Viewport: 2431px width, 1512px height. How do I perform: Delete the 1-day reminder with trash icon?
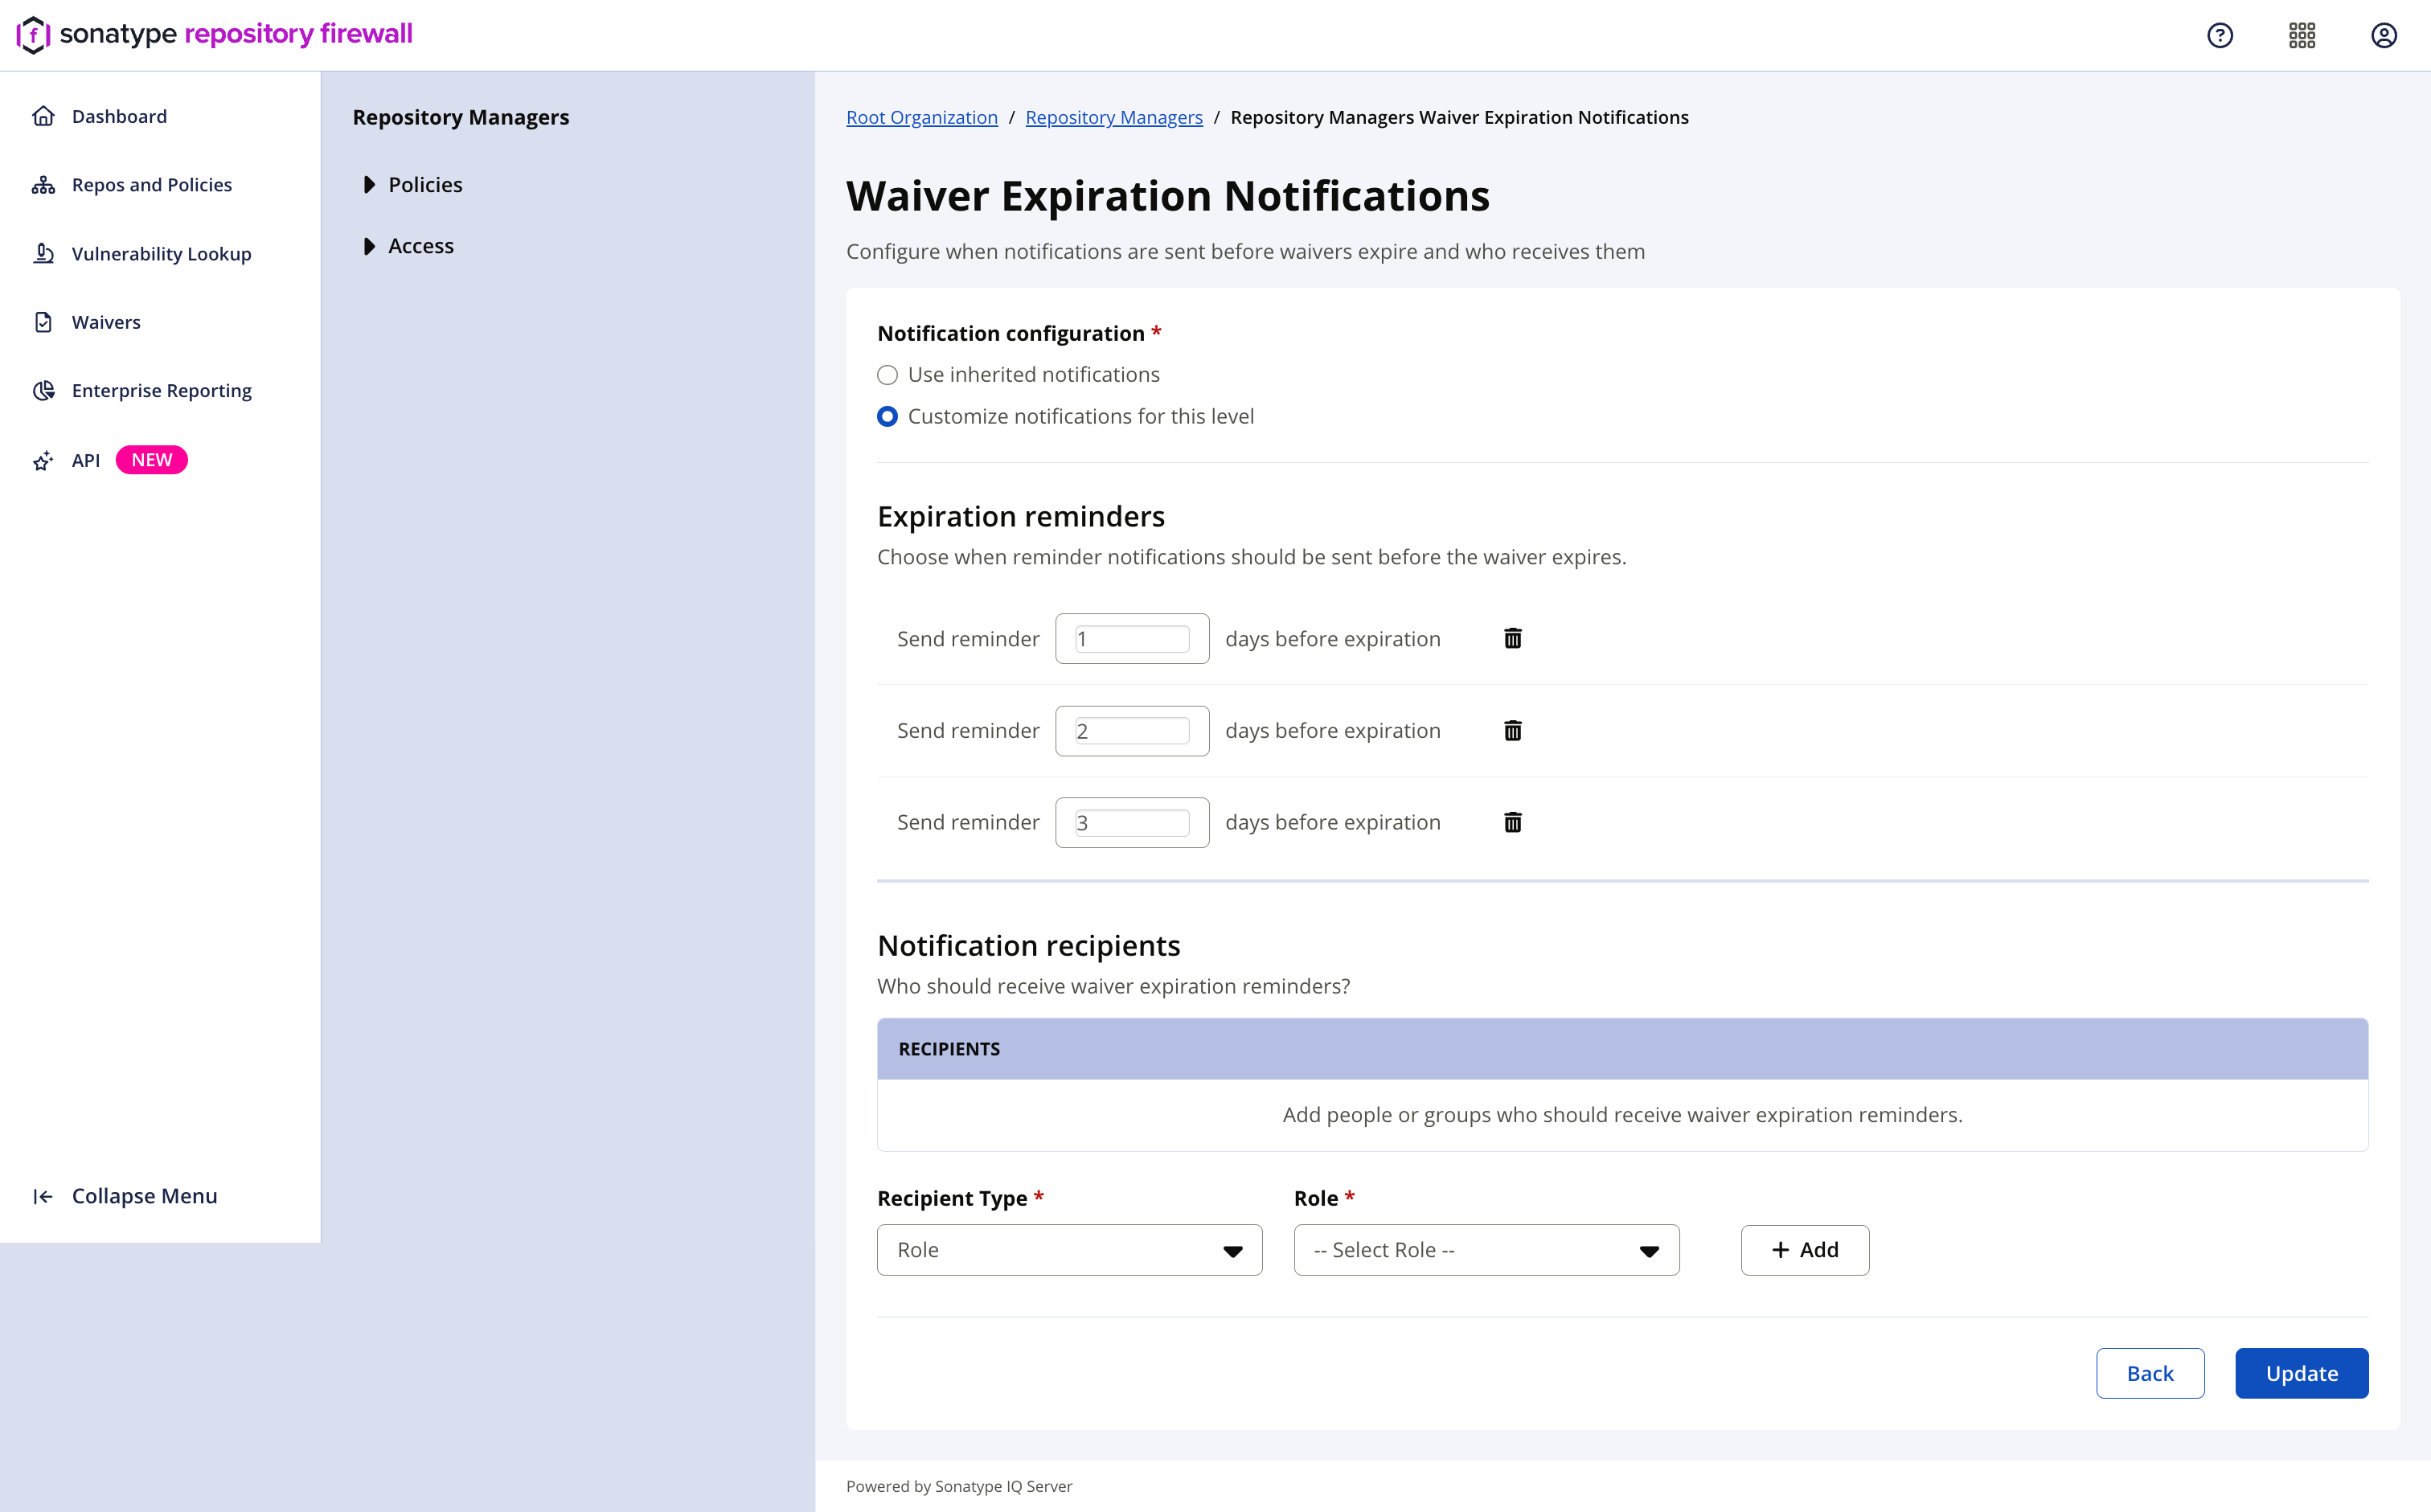pyautogui.click(x=1513, y=638)
